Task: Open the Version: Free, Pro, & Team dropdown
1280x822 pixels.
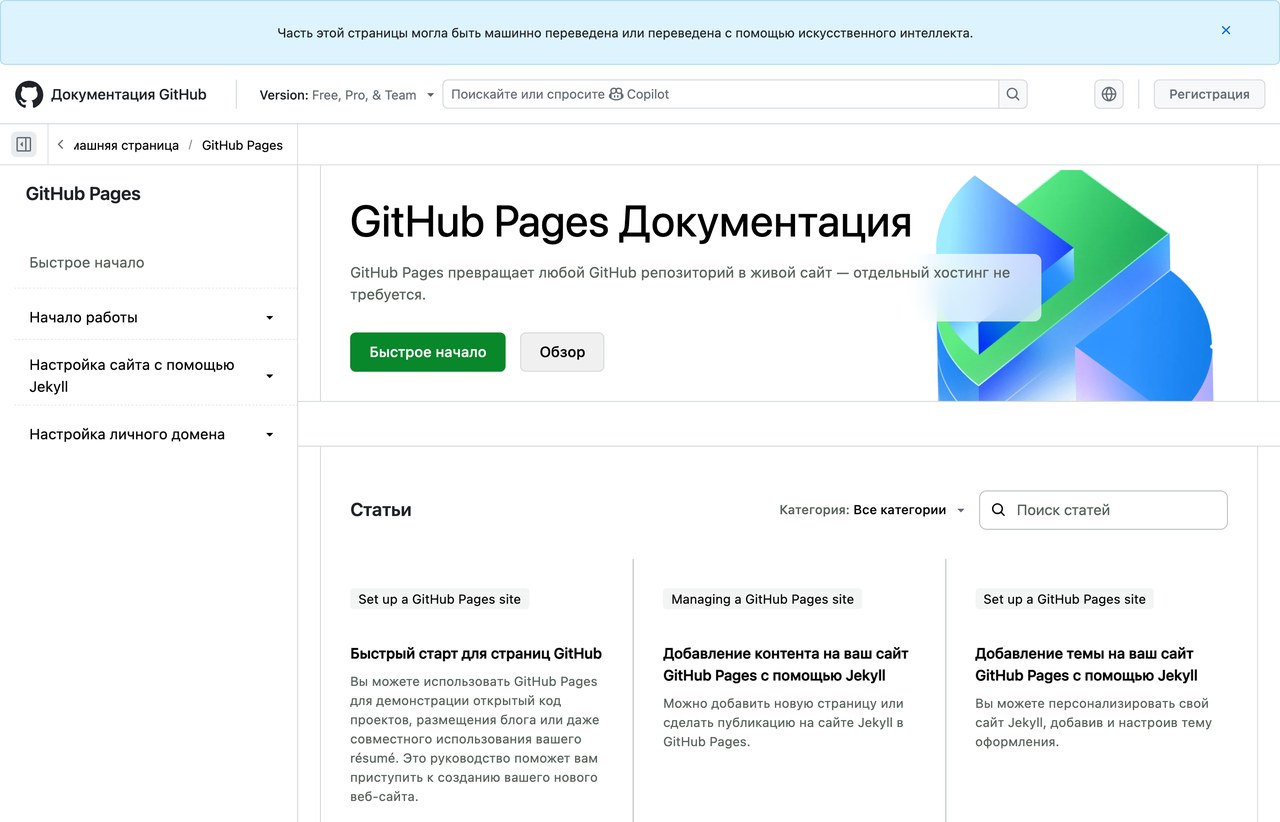Action: [347, 95]
